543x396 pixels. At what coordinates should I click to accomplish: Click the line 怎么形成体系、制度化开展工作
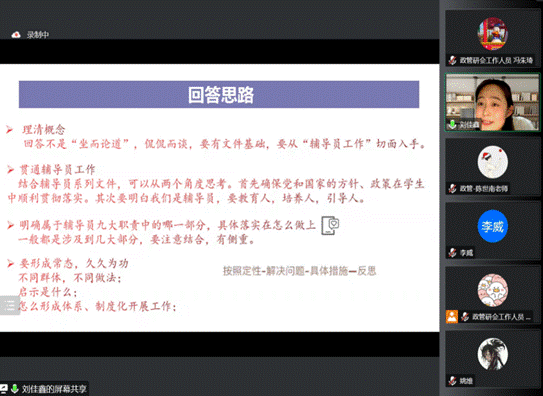97,306
